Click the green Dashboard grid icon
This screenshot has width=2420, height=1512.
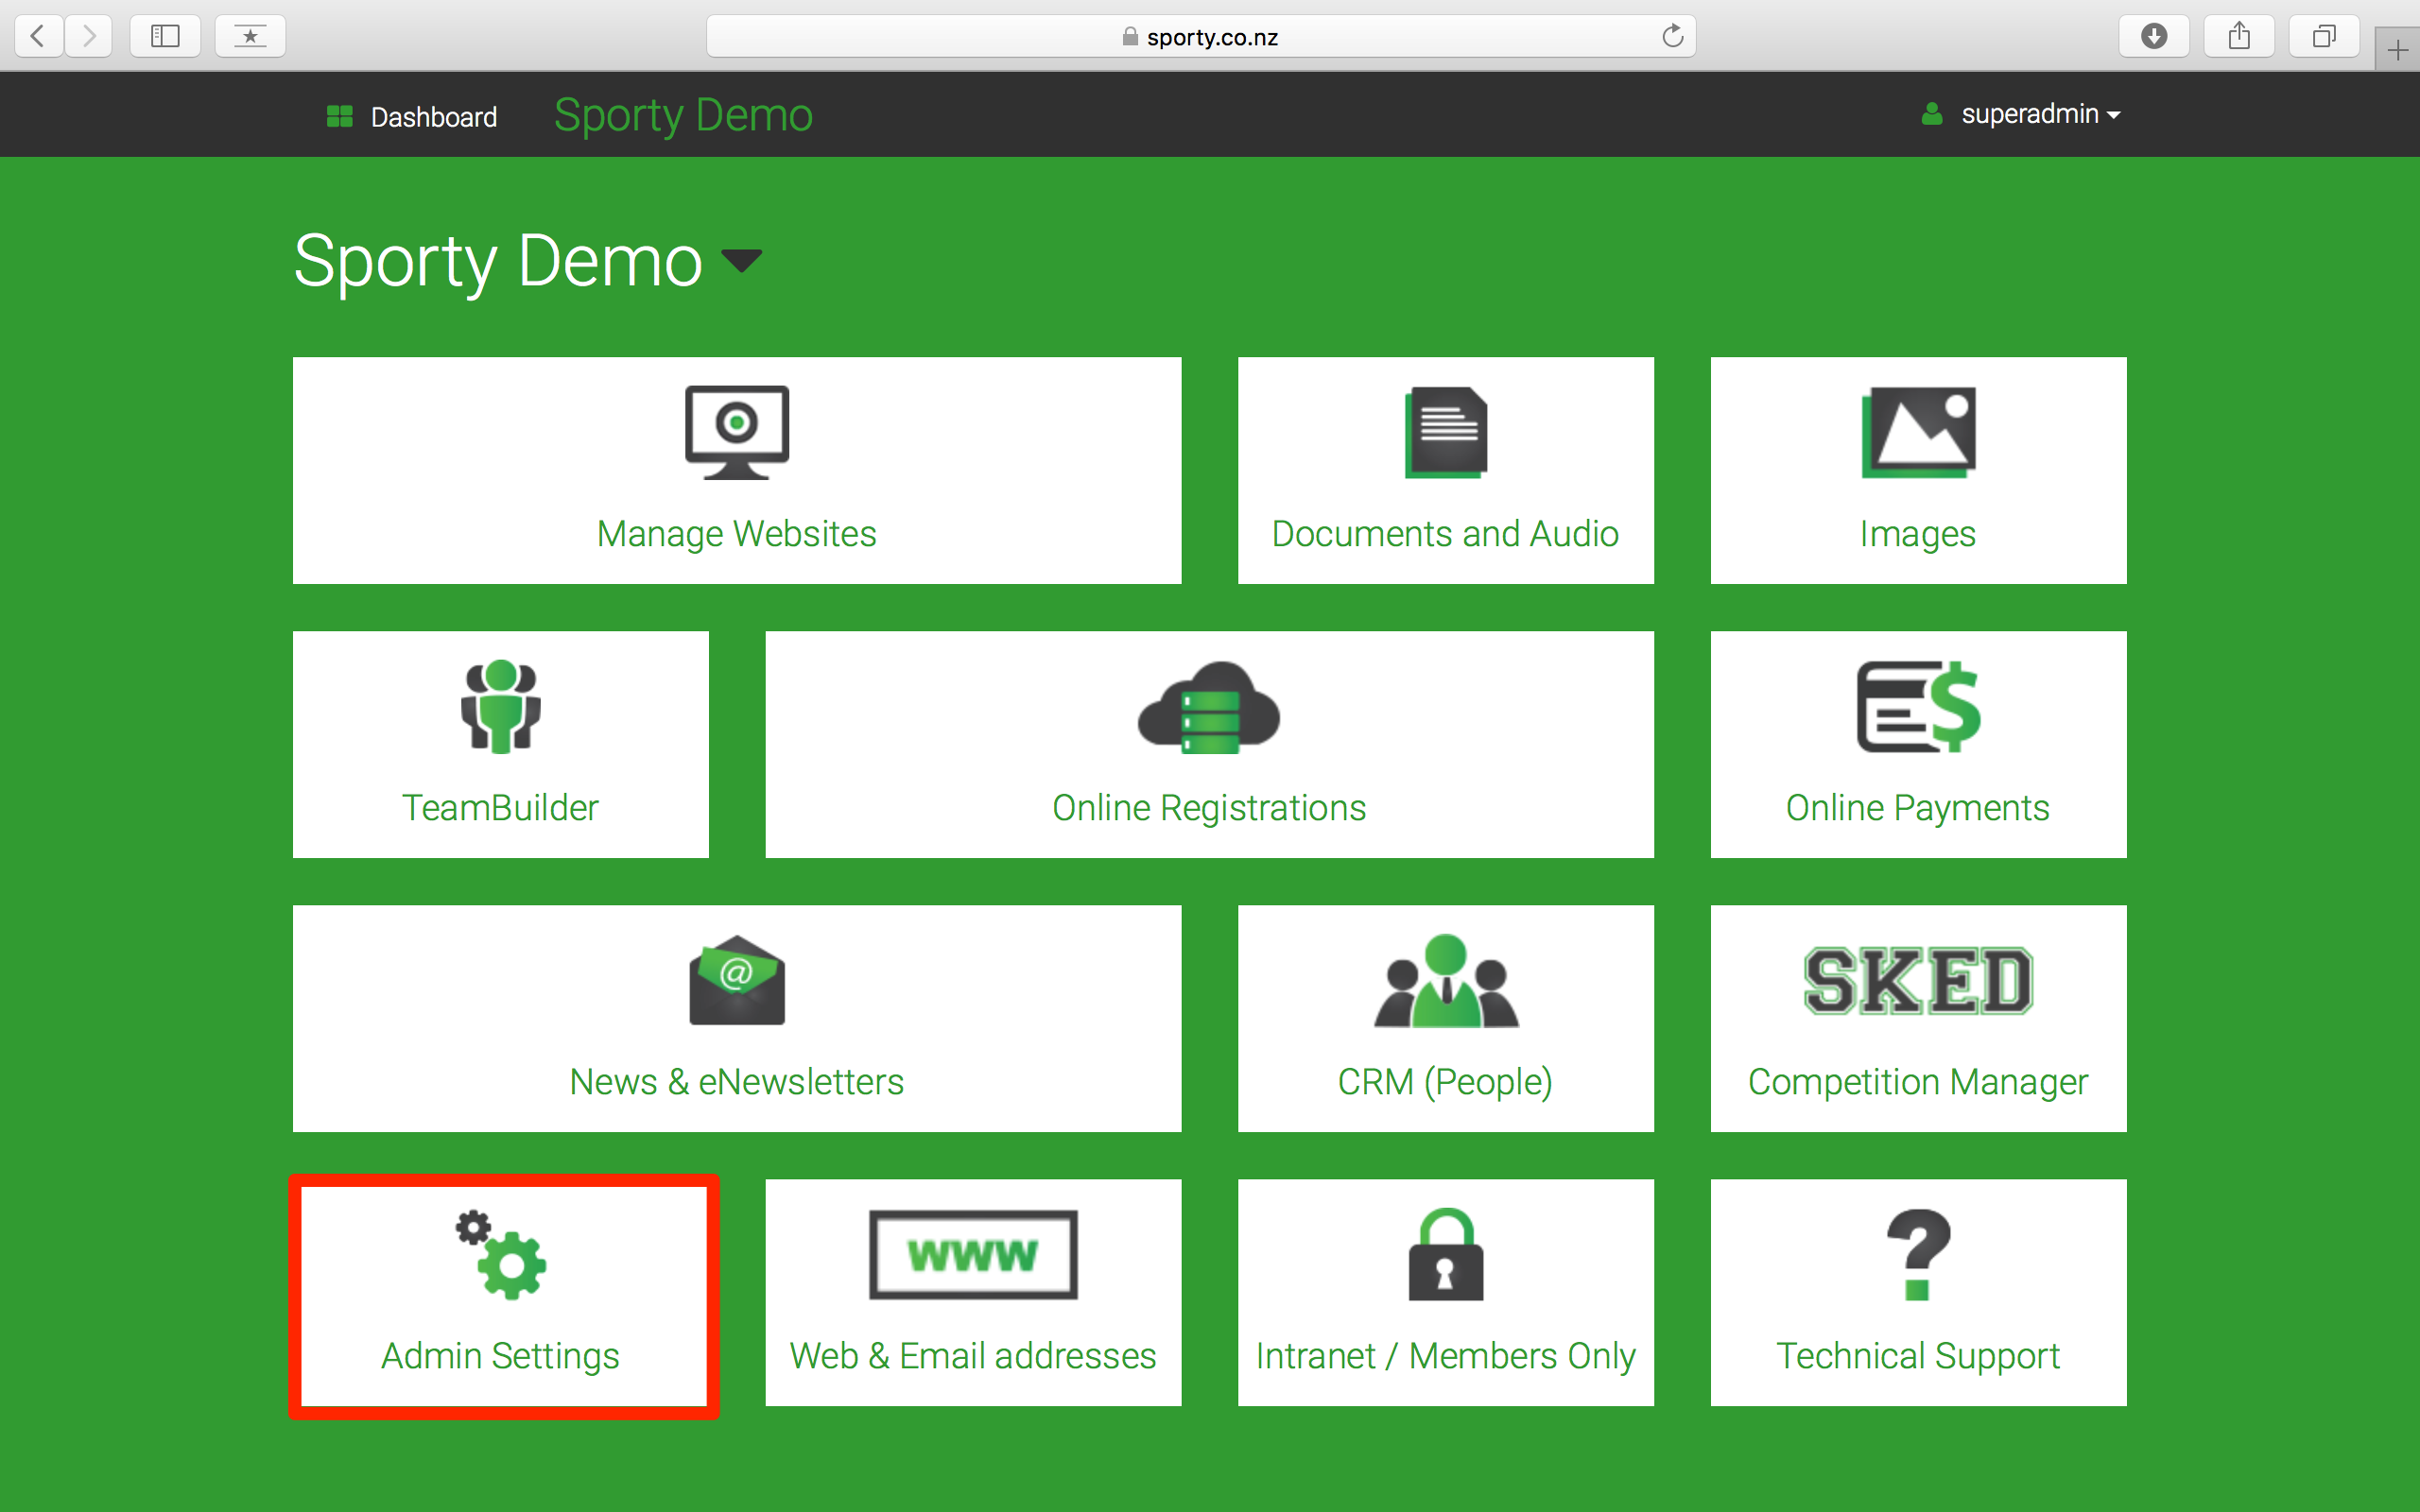pos(339,116)
